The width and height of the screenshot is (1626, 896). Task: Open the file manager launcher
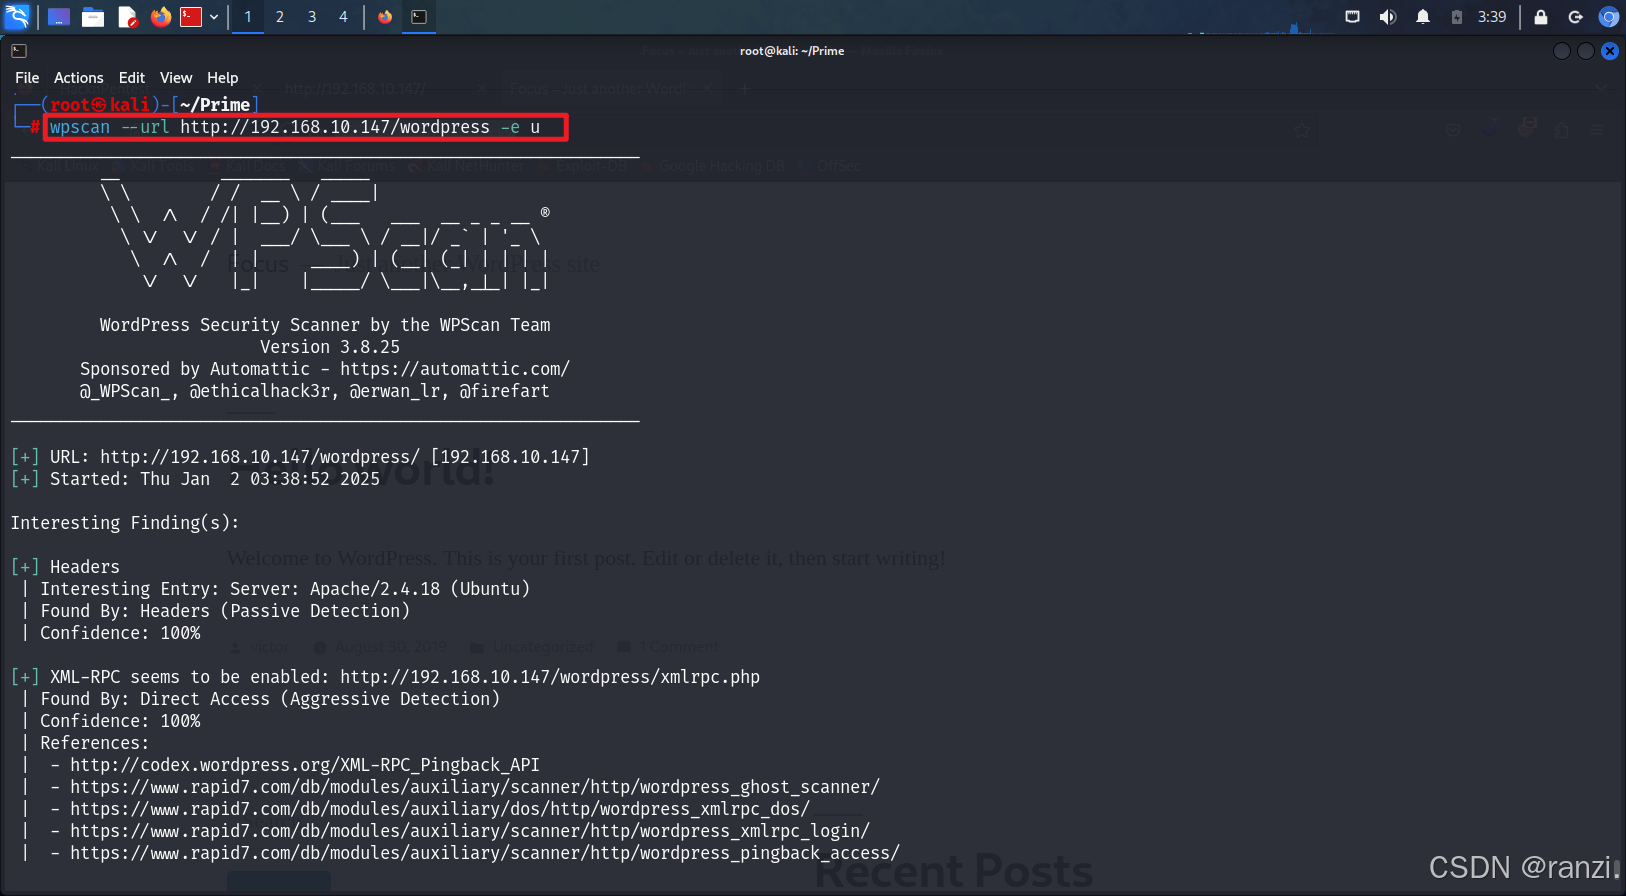[93, 17]
